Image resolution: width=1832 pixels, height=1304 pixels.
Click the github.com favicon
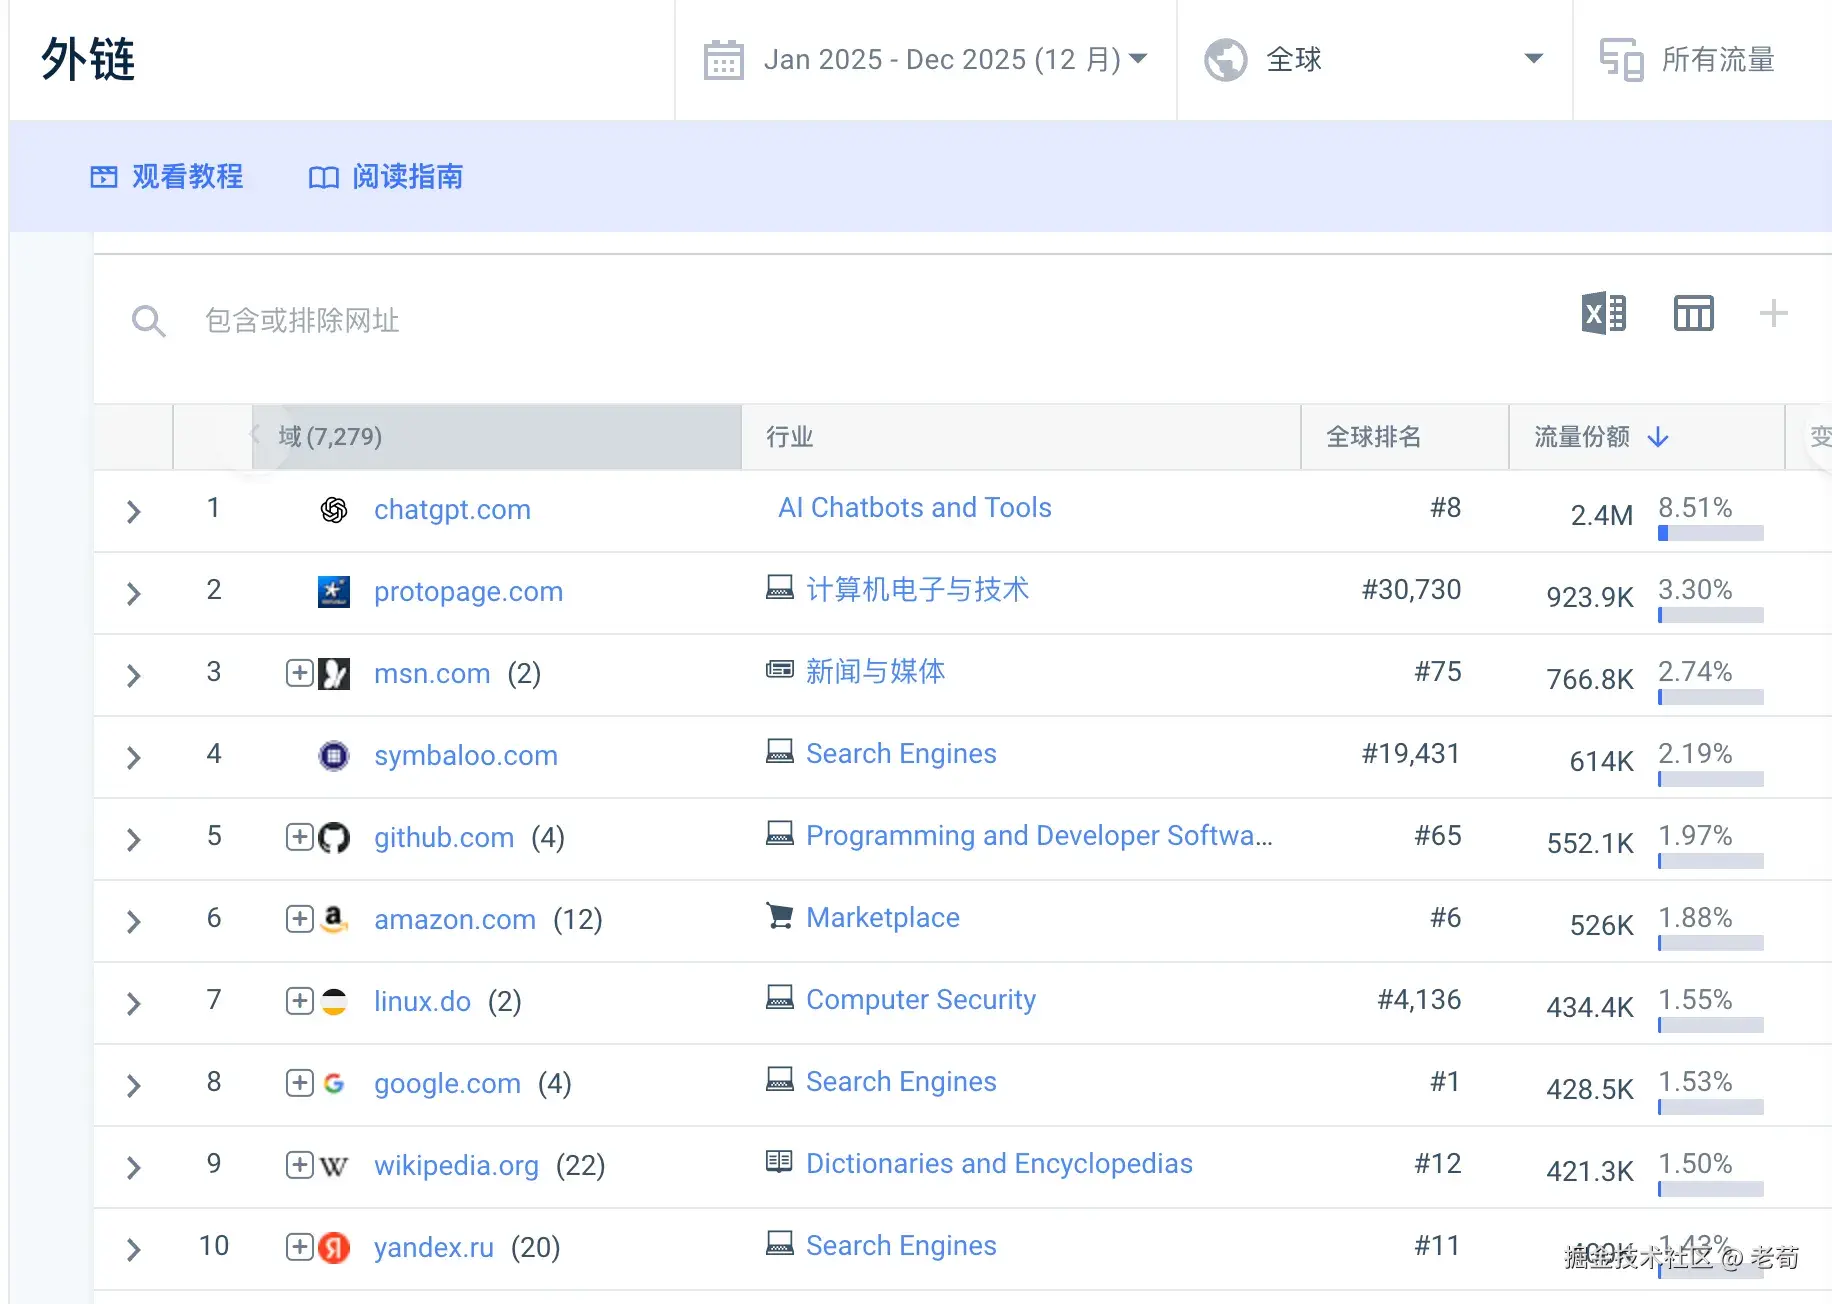(x=334, y=838)
